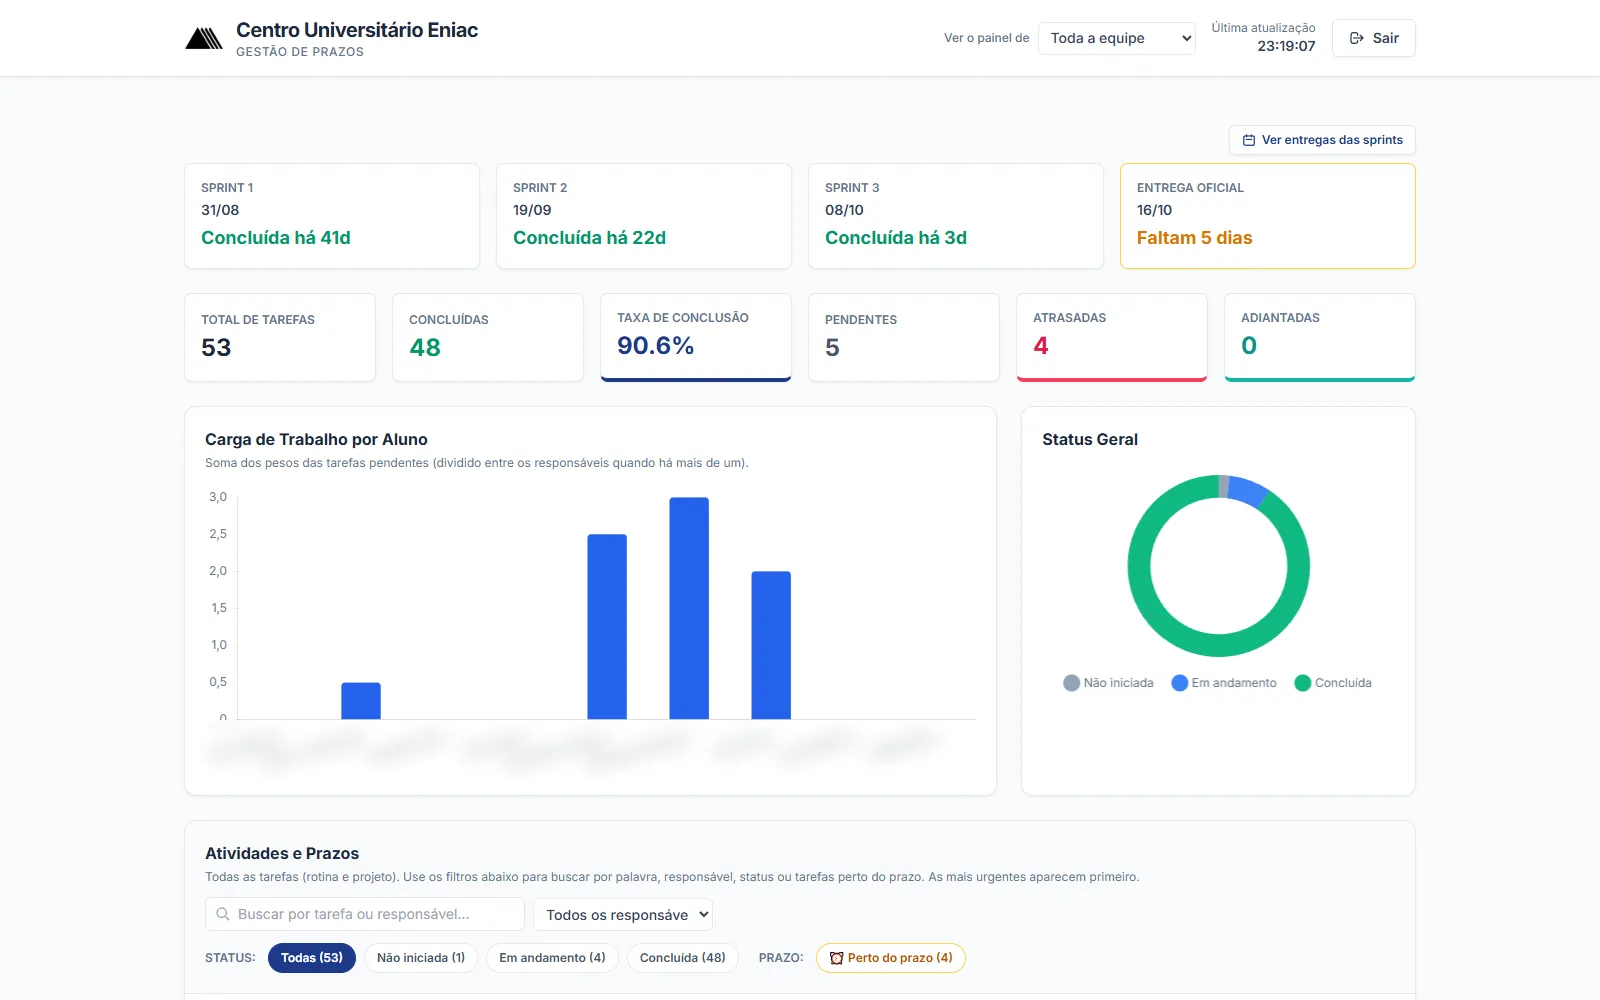Click the green Concluída legend swatch
Screen dimensions: 1600x1000
click(x=1302, y=683)
